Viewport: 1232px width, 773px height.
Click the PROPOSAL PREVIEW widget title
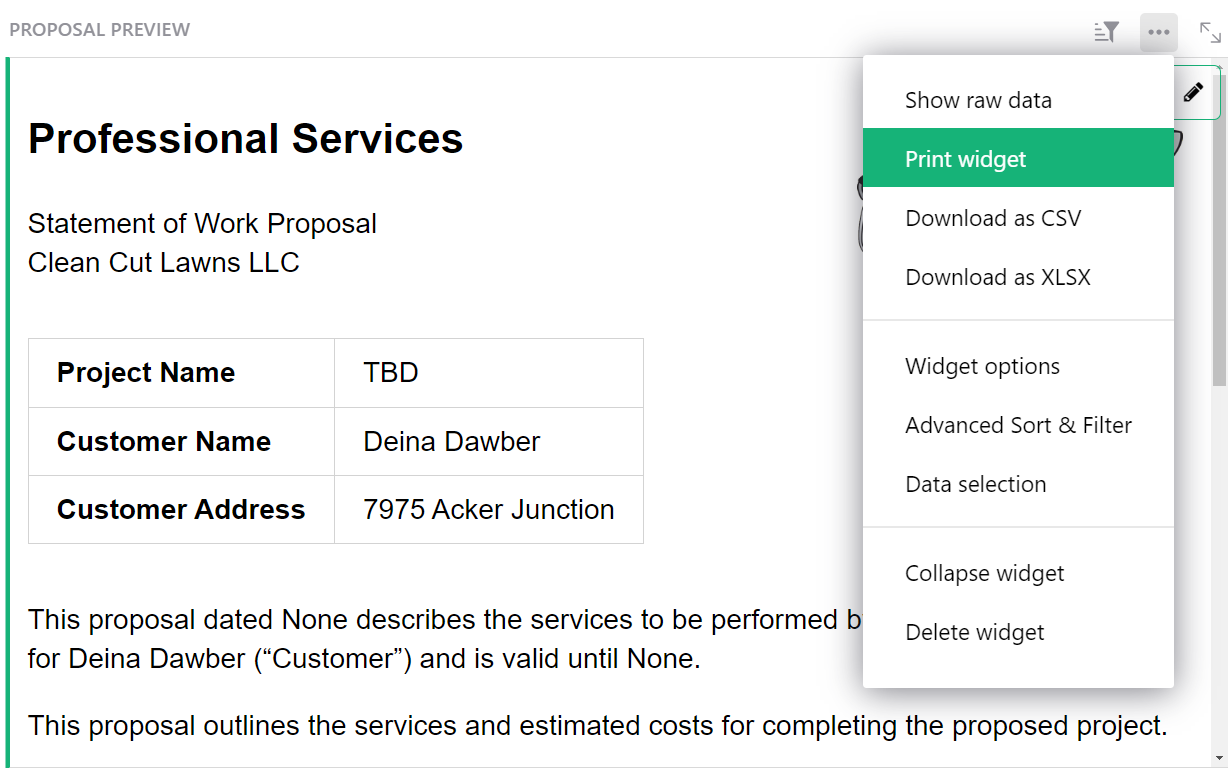click(x=100, y=30)
